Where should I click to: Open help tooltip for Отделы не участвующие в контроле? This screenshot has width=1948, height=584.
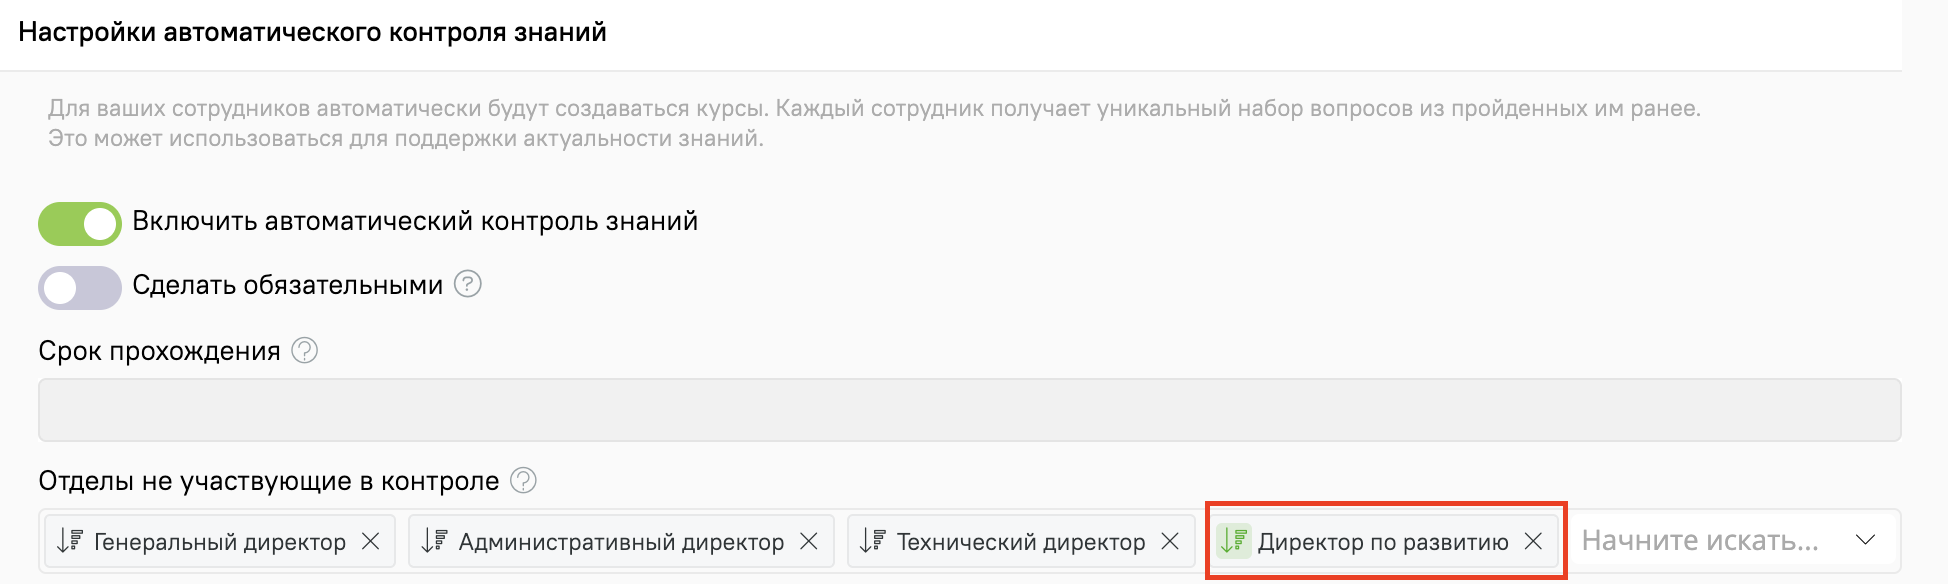coord(521,480)
